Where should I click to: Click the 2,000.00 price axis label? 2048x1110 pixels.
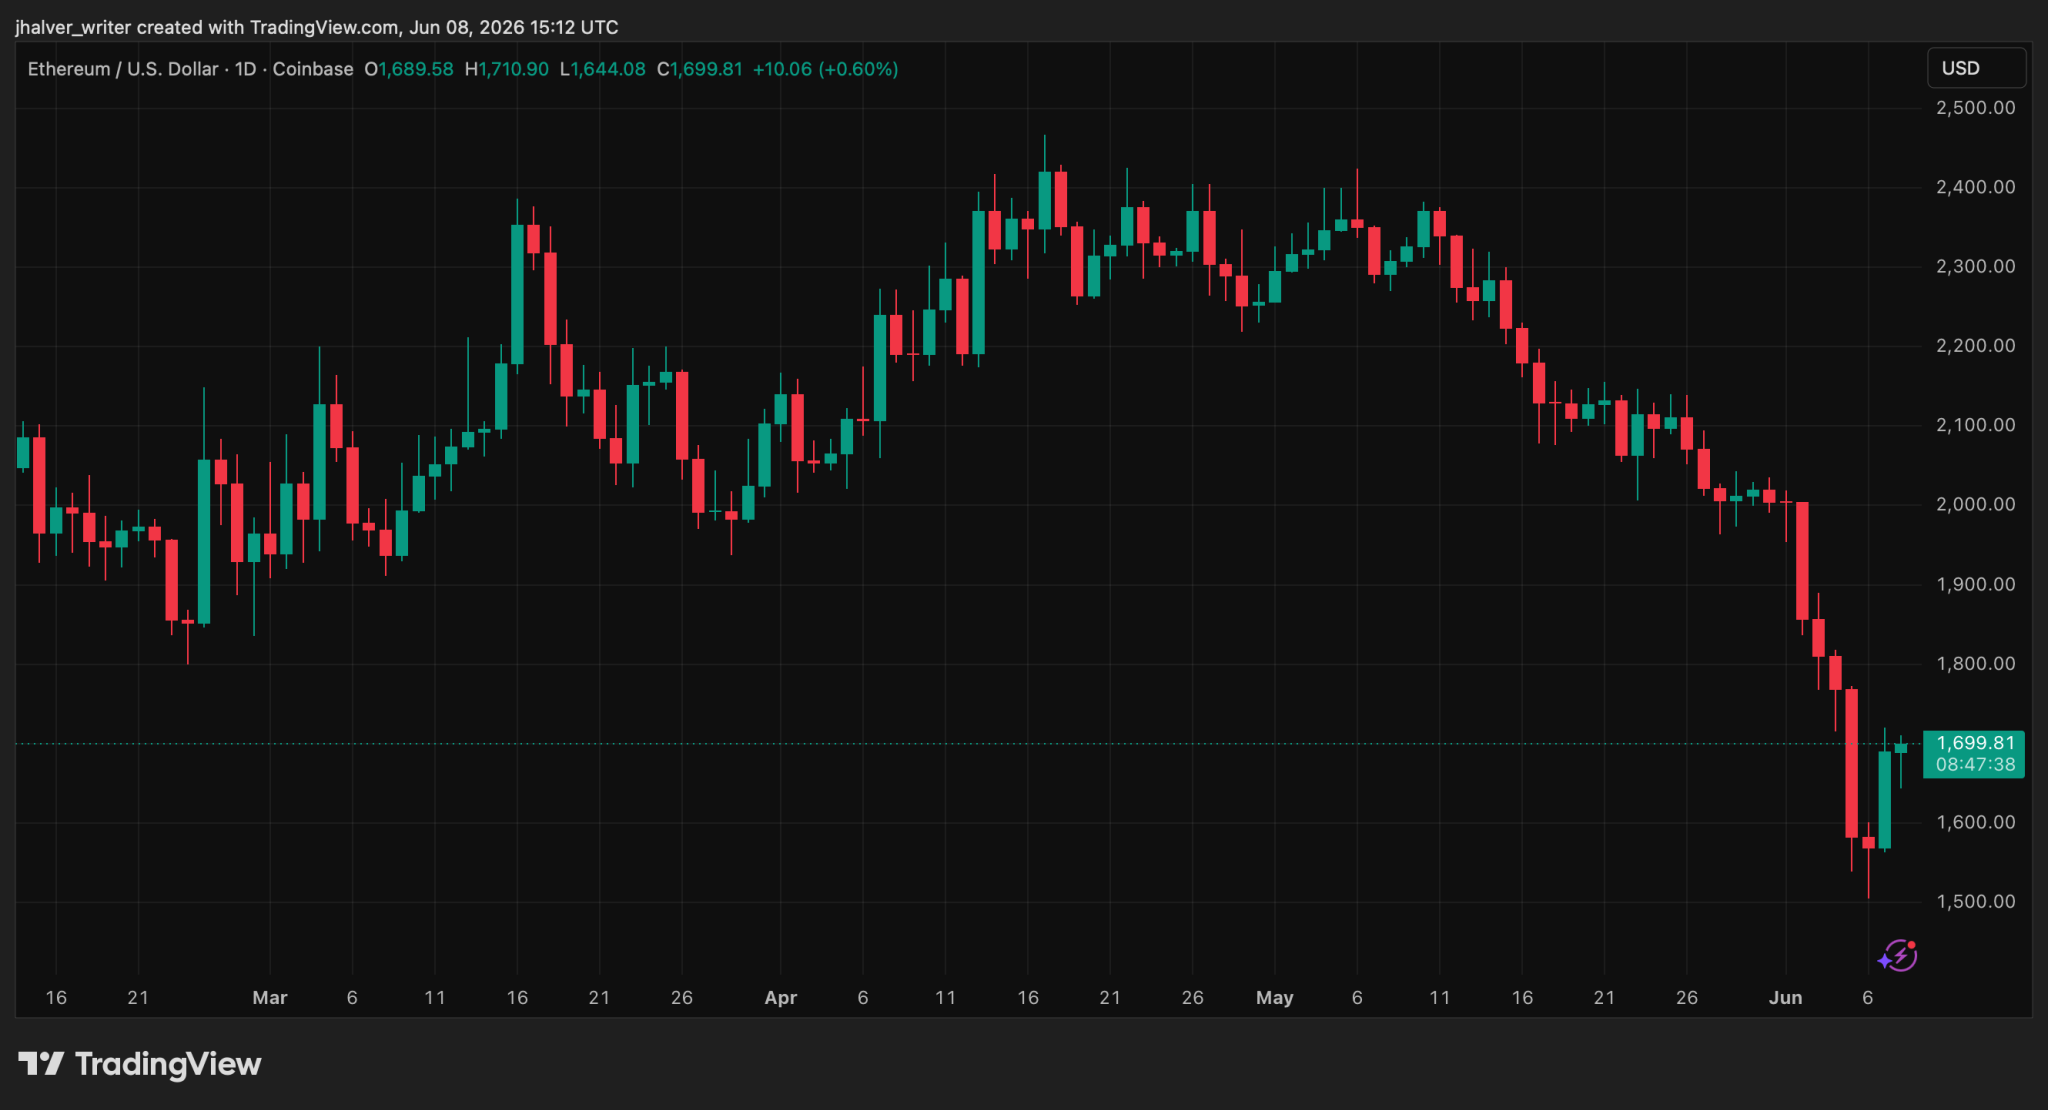pos(1975,505)
